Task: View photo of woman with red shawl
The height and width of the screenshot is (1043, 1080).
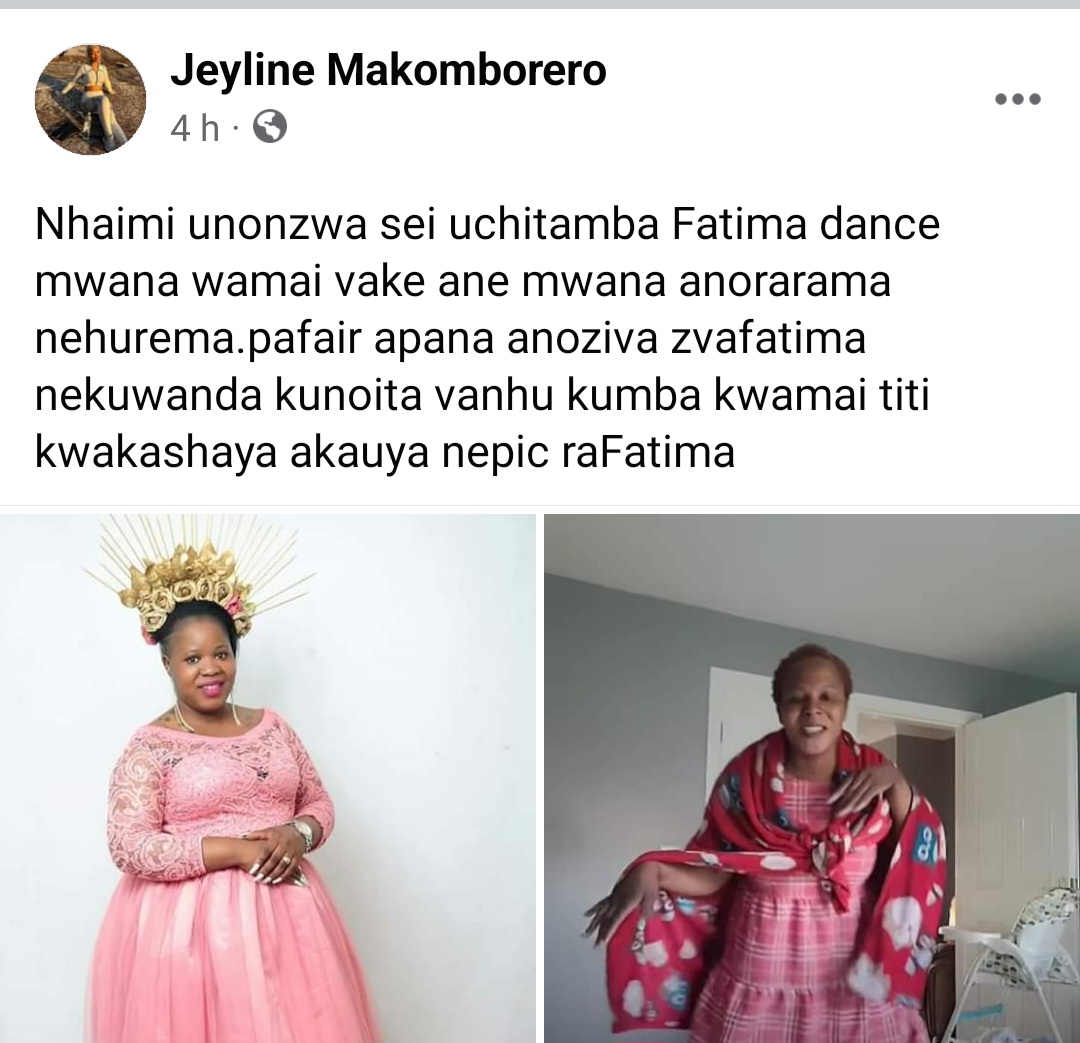Action: point(812,778)
